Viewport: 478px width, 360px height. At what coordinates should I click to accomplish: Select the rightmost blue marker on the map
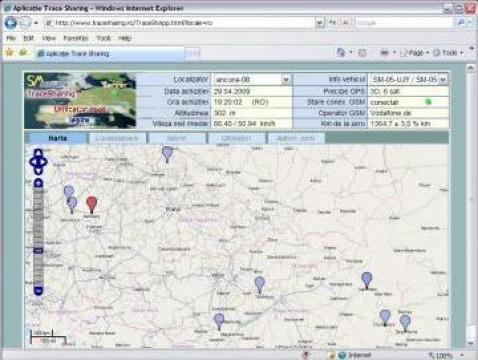point(405,323)
